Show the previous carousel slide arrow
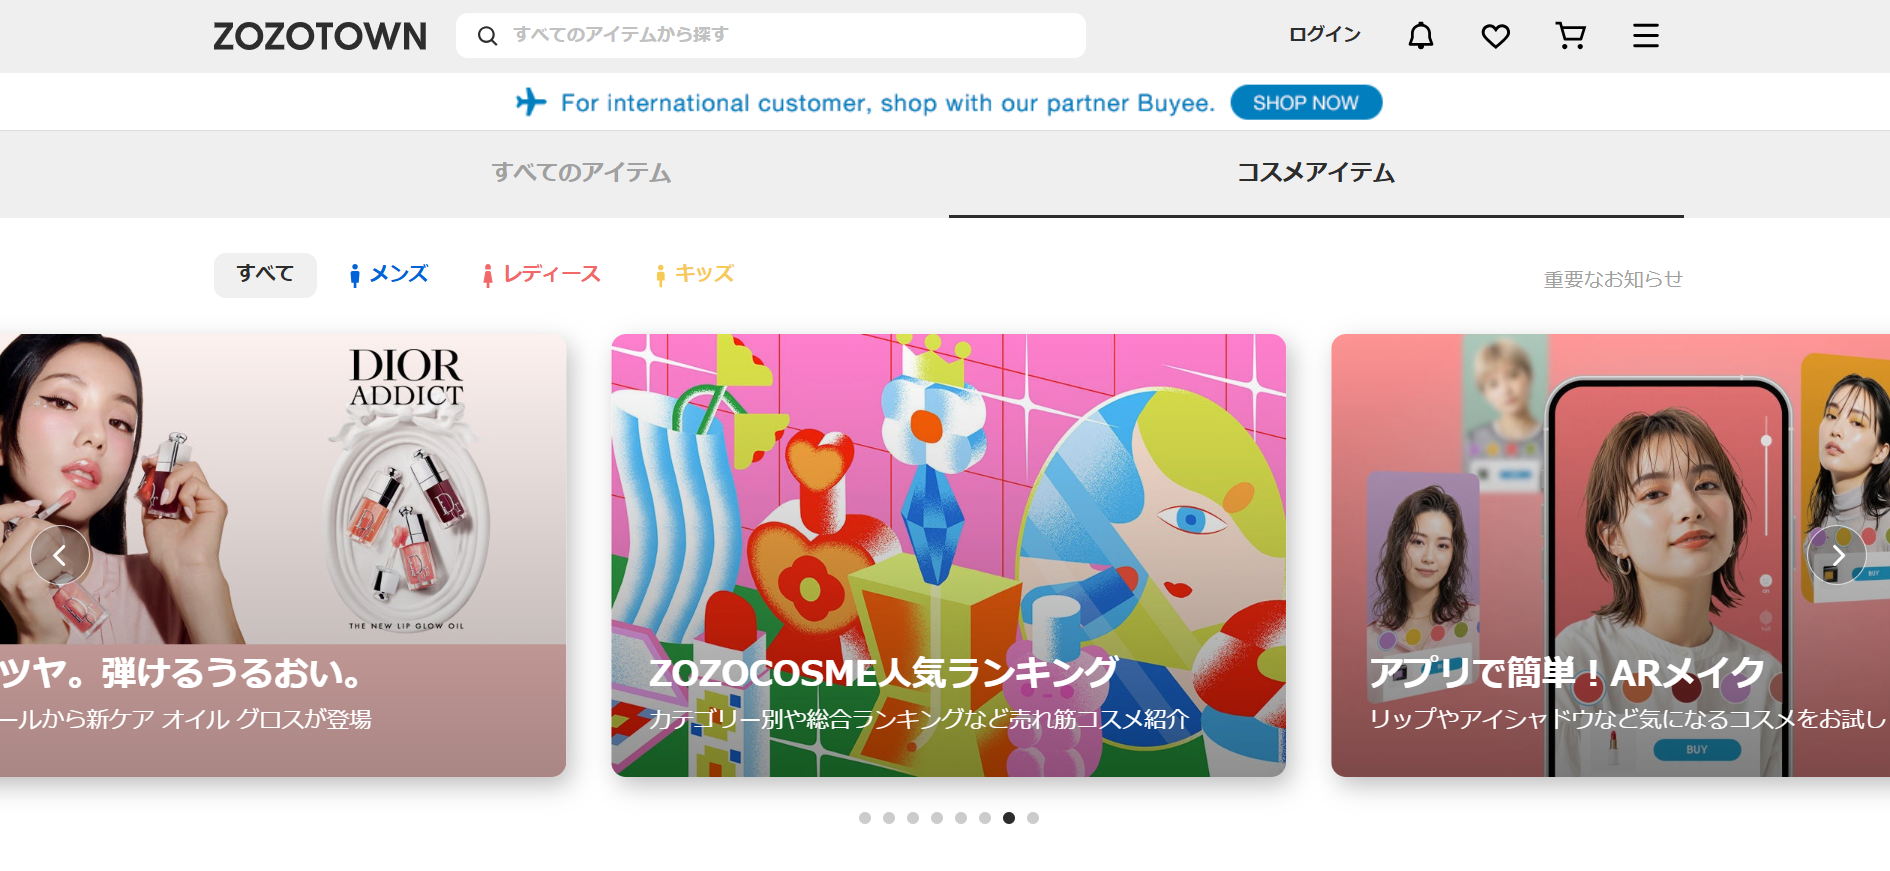Viewport: 1890px width, 871px height. click(x=60, y=555)
